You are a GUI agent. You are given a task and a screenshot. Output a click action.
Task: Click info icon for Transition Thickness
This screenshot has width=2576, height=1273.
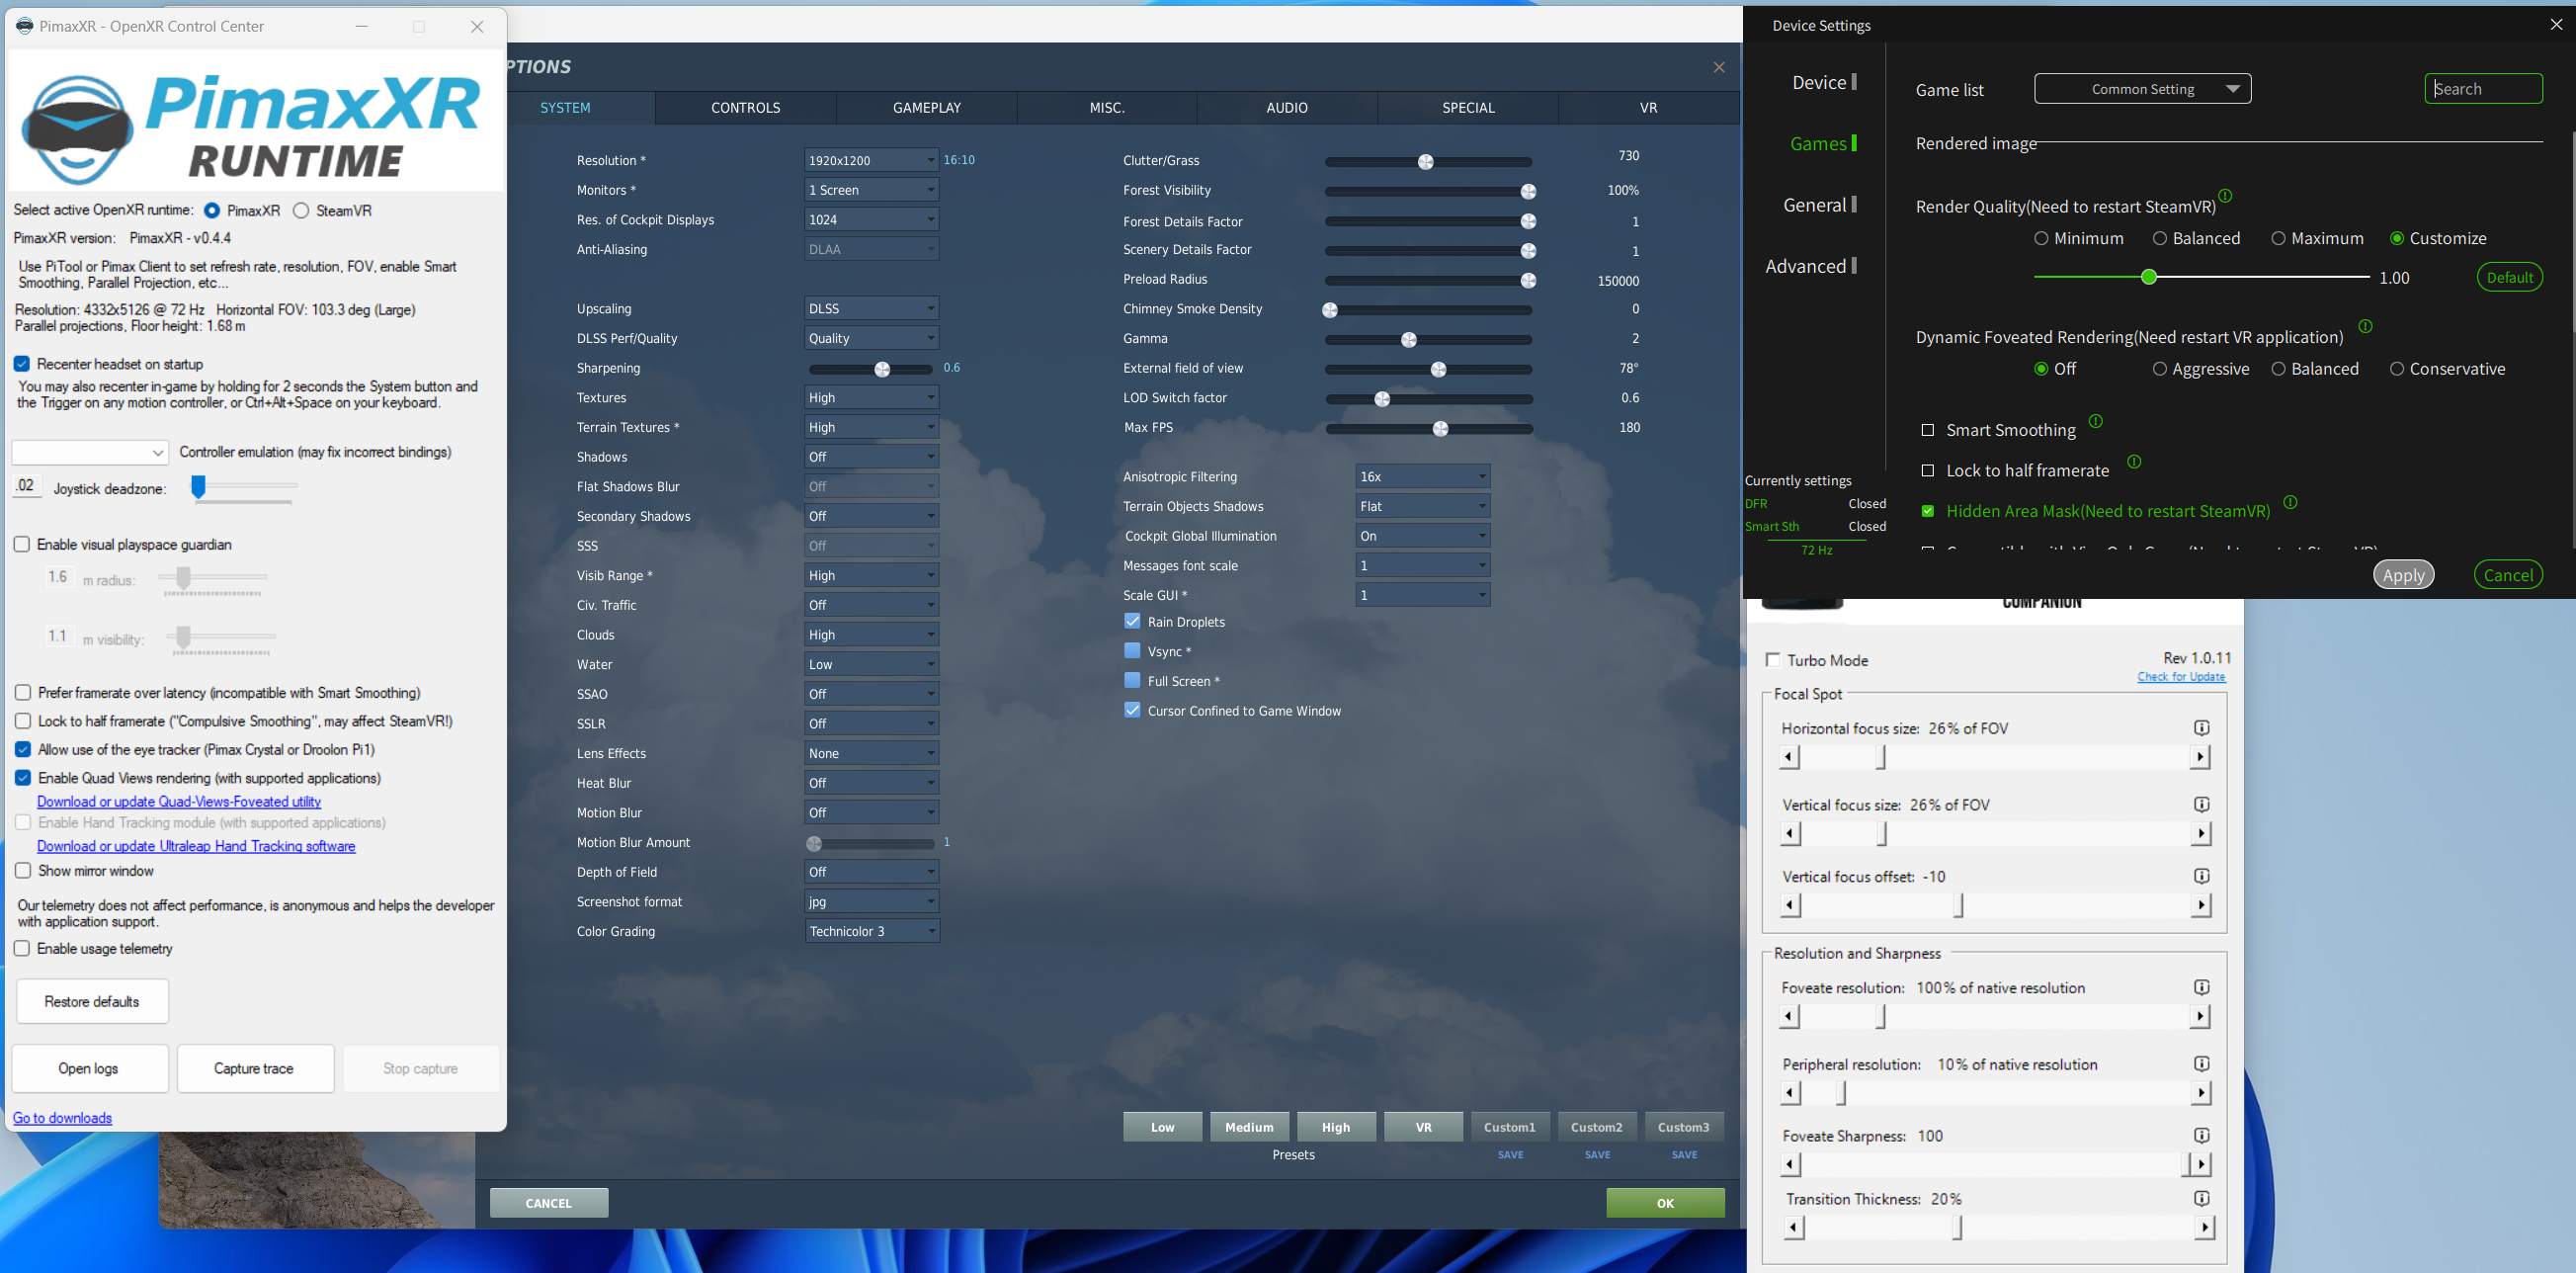coord(2201,1198)
